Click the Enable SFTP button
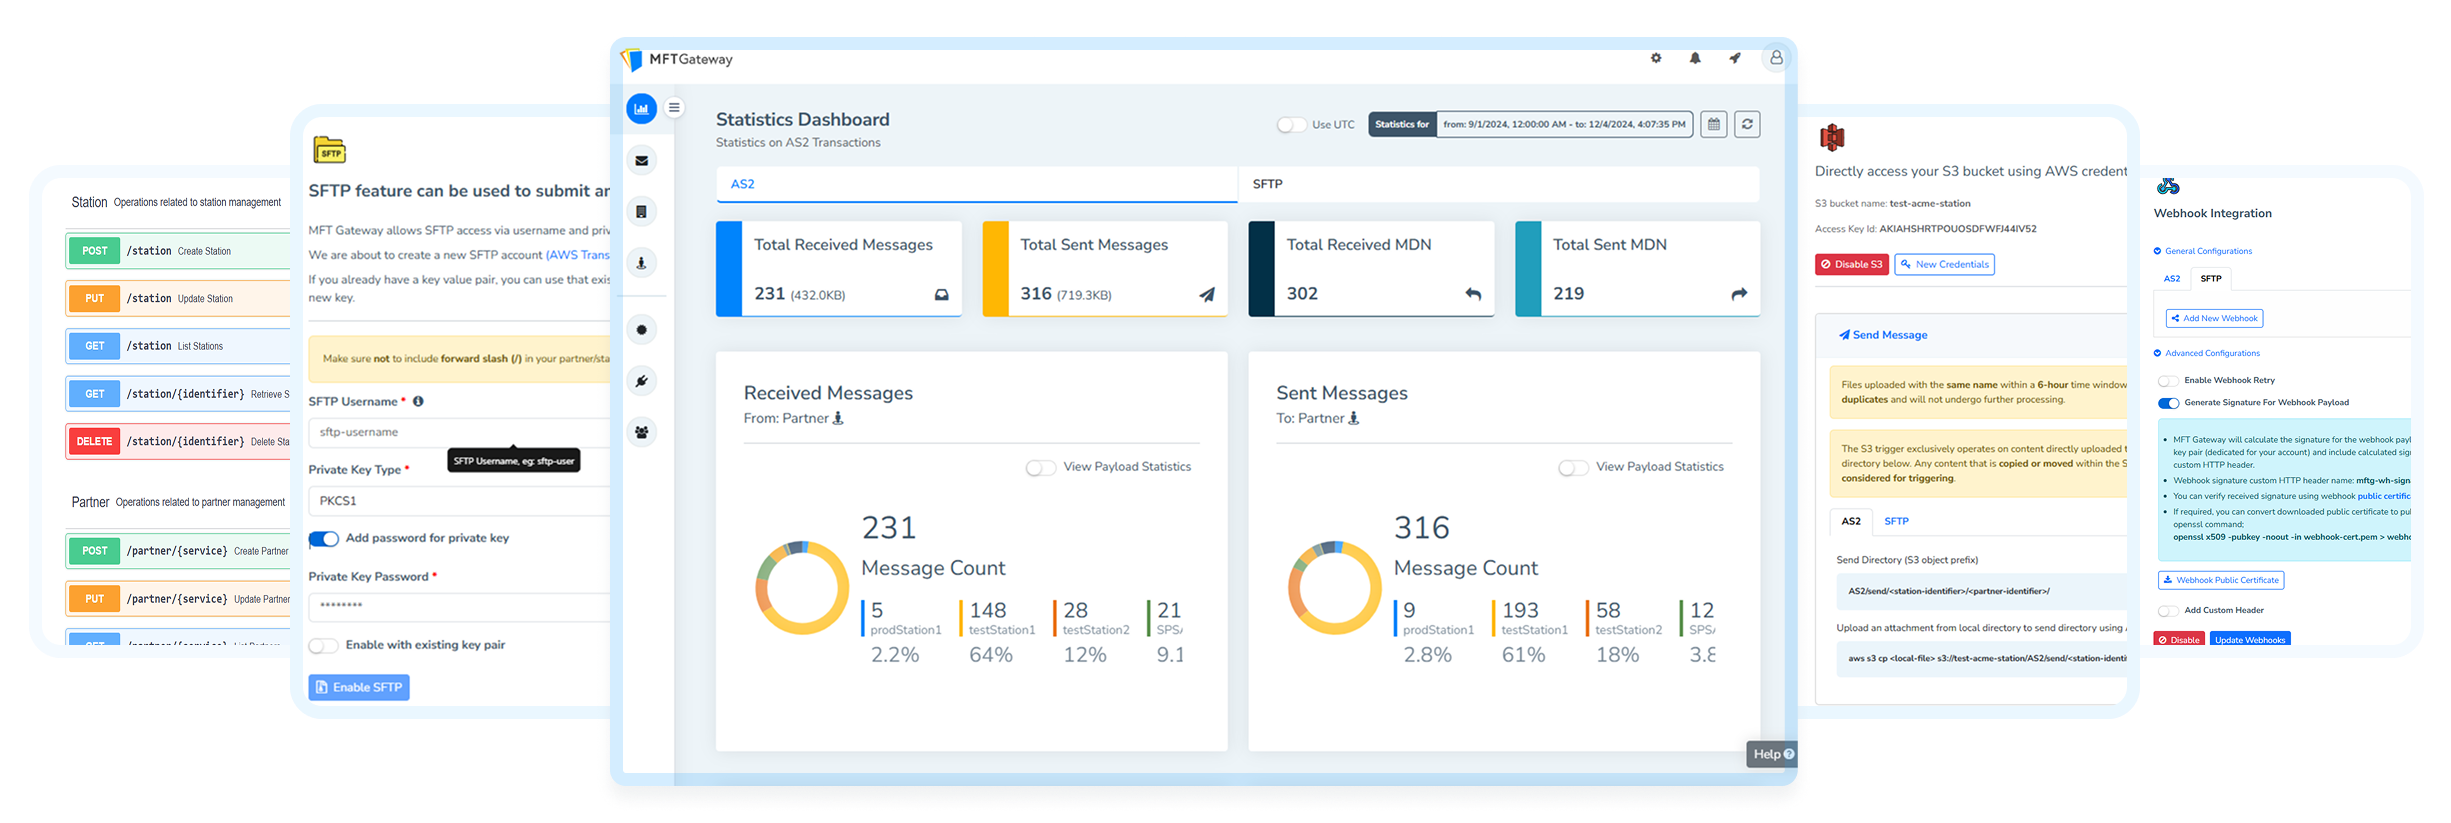The width and height of the screenshot is (2451, 823). [359, 687]
